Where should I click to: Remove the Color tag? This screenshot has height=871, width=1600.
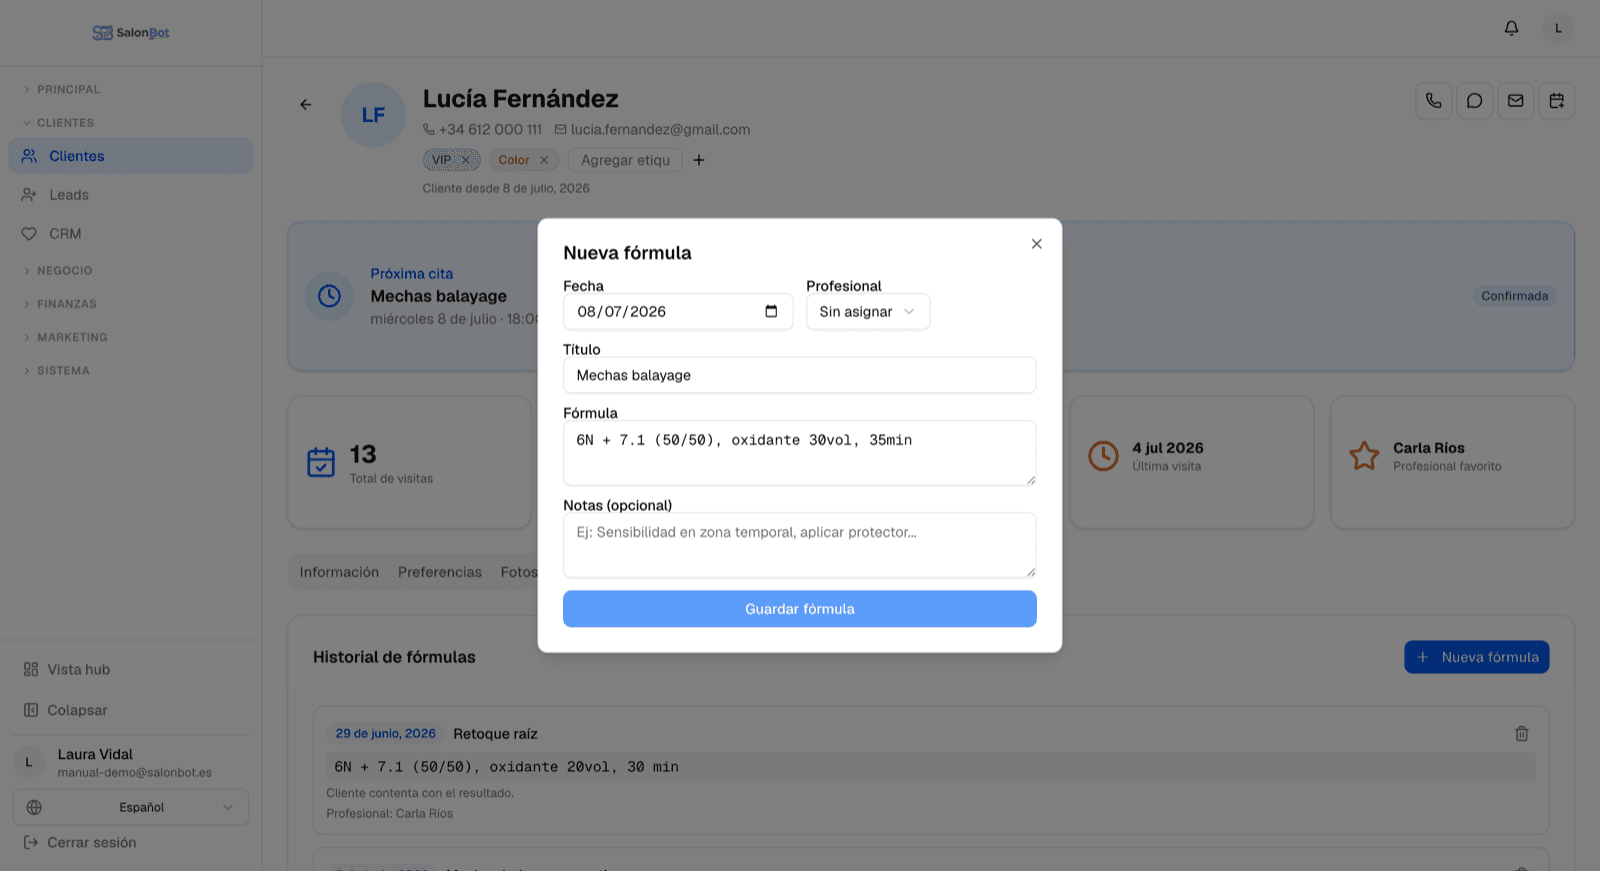[544, 160]
